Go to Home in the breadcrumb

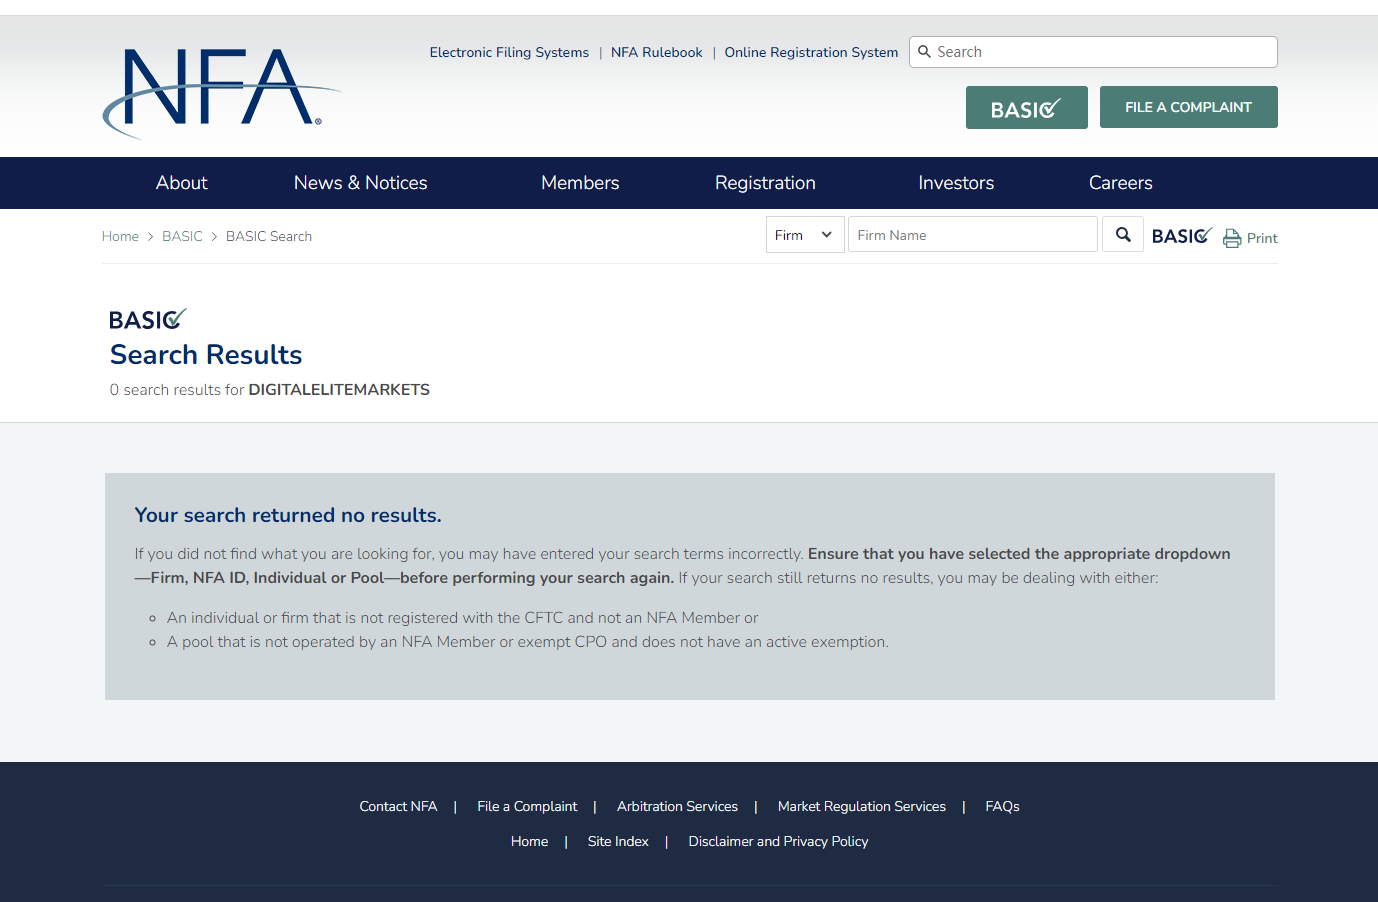pos(120,236)
